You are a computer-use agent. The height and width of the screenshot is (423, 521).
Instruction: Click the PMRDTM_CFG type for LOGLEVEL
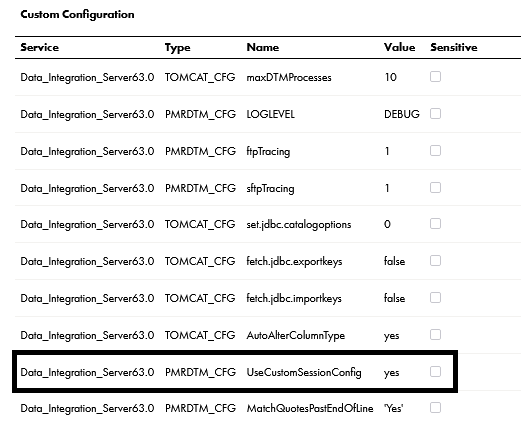coord(200,114)
